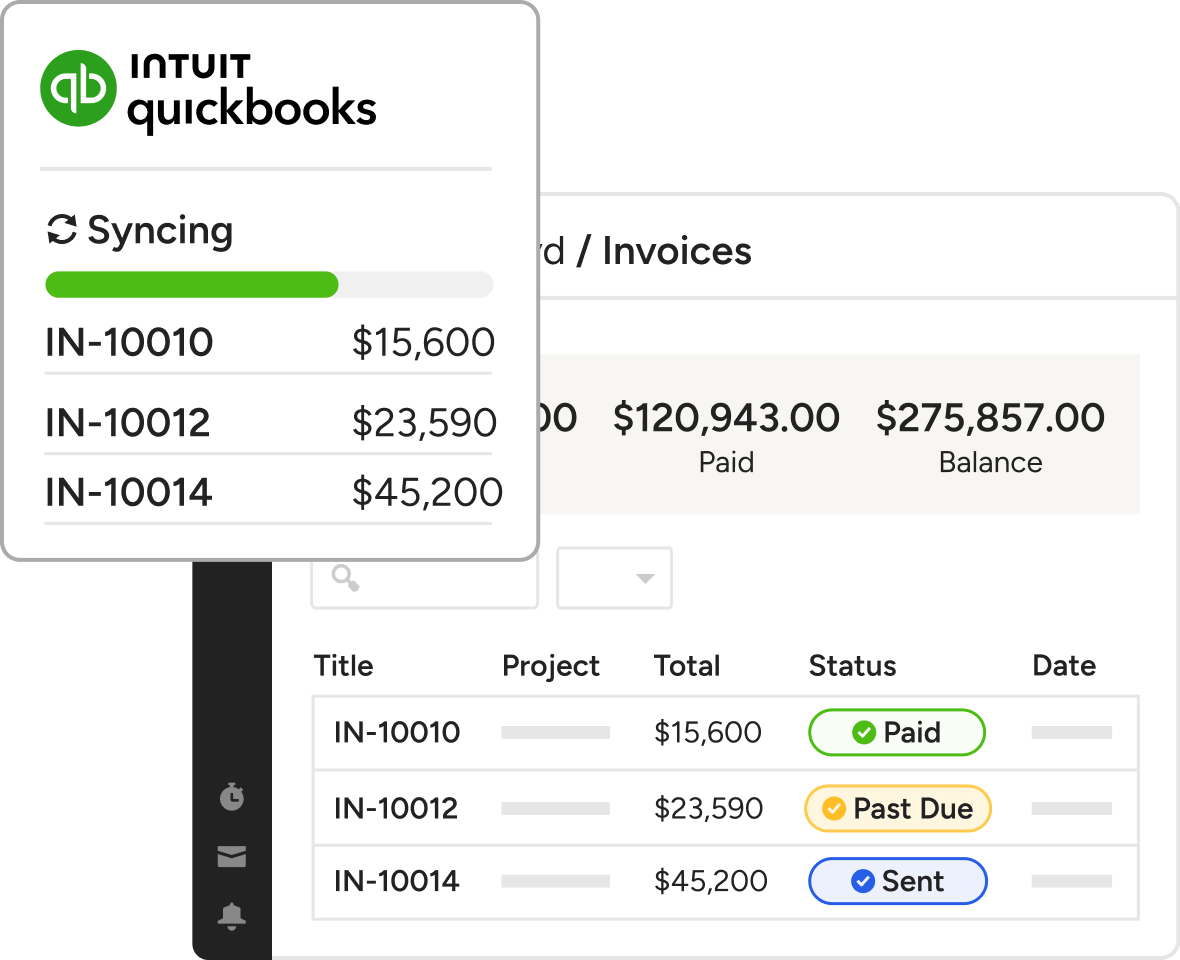Click the Syncing status label
The height and width of the screenshot is (960, 1180).
[160, 231]
